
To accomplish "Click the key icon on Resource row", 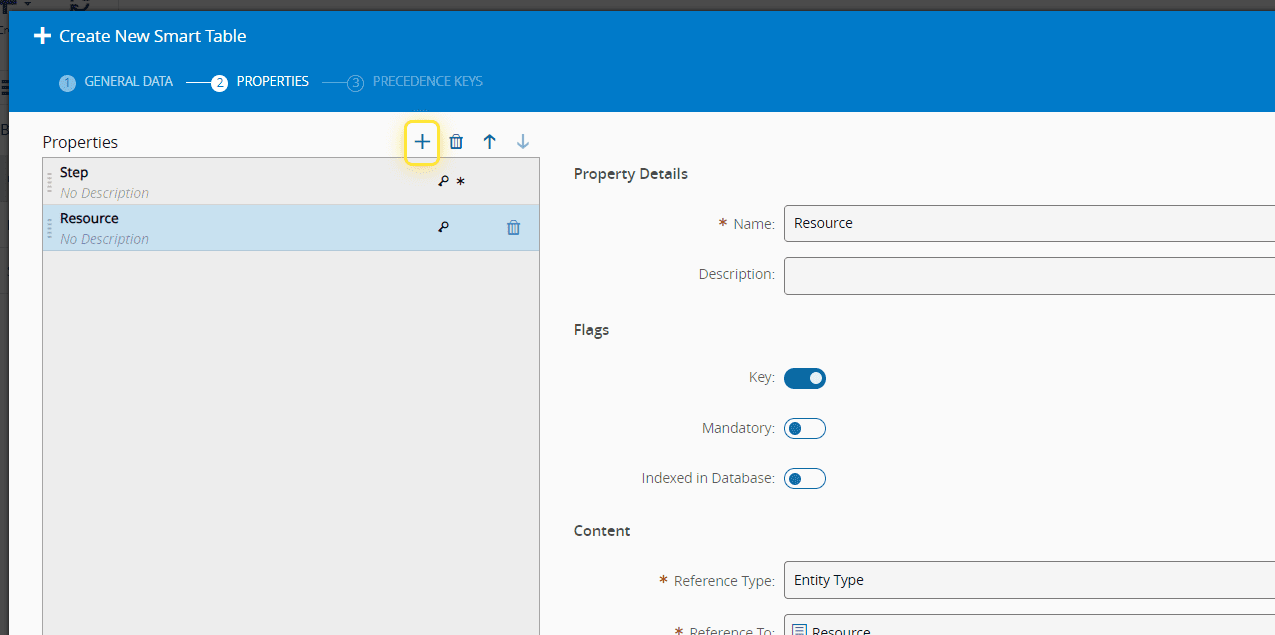I will coord(443,228).
